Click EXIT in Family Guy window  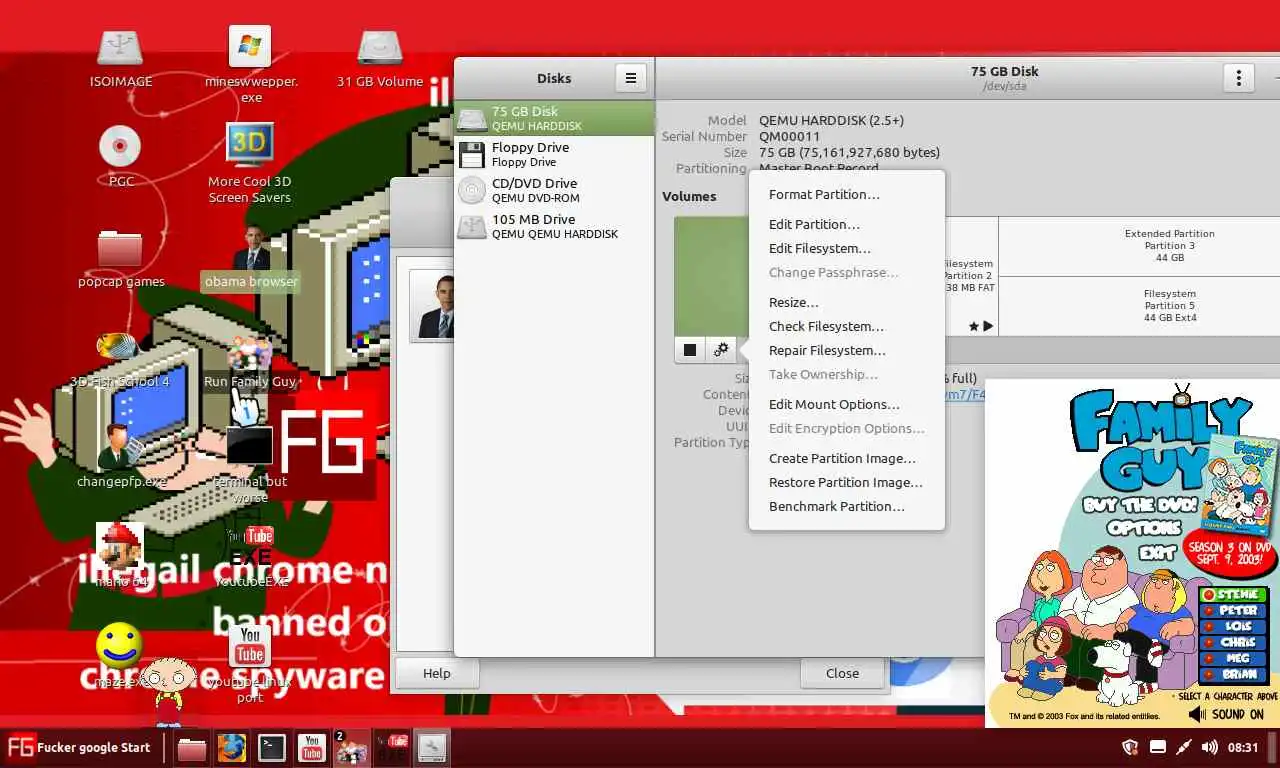1157,551
